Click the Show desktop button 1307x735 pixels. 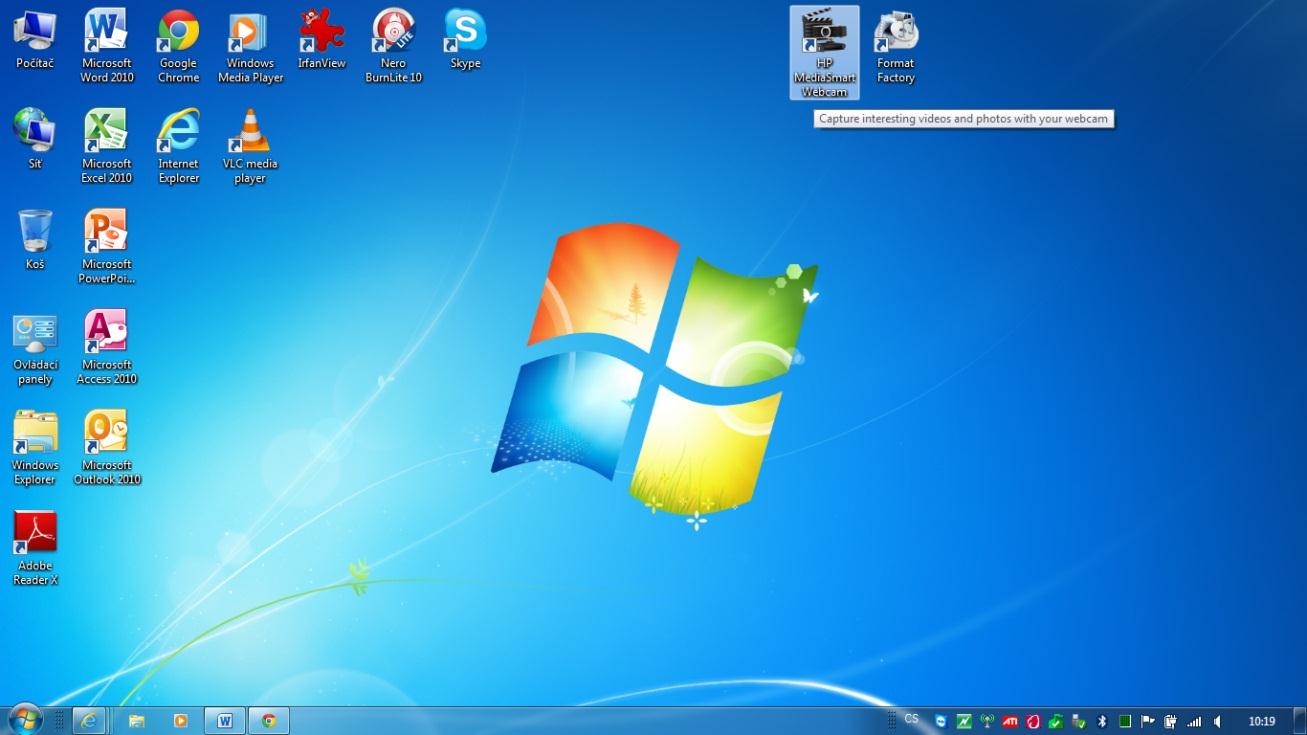pyautogui.click(x=1299, y=720)
